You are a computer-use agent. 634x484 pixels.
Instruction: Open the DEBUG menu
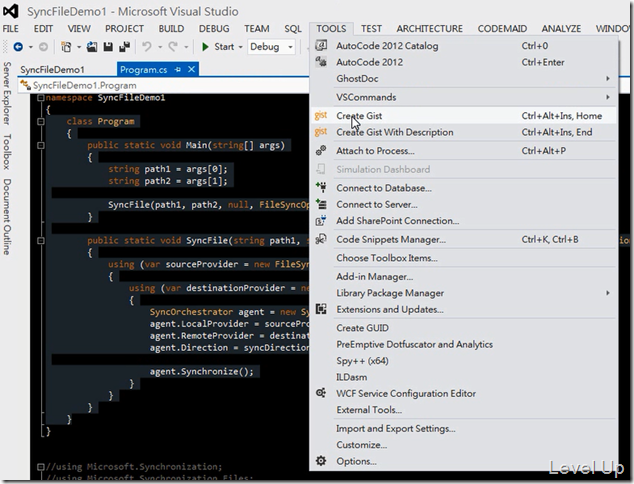click(214, 29)
